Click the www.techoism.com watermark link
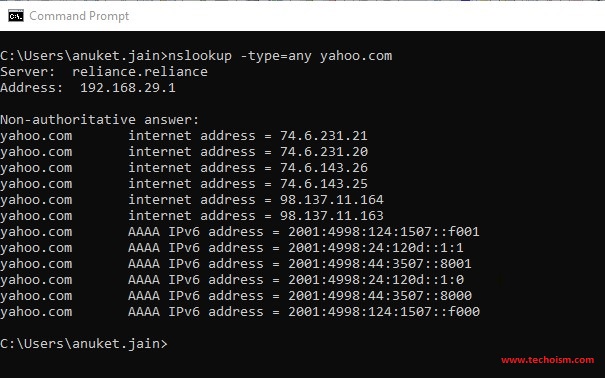Viewport: 605px width, 378px height. pyautogui.click(x=548, y=360)
